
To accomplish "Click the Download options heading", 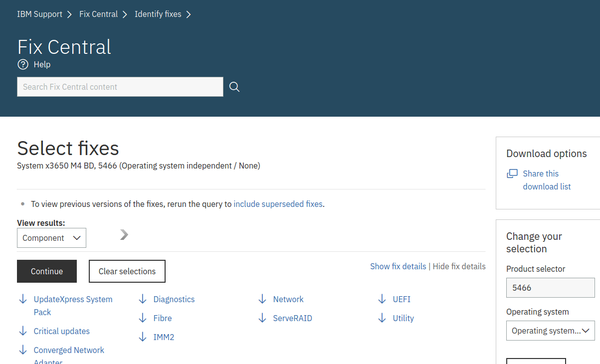I will (x=546, y=153).
